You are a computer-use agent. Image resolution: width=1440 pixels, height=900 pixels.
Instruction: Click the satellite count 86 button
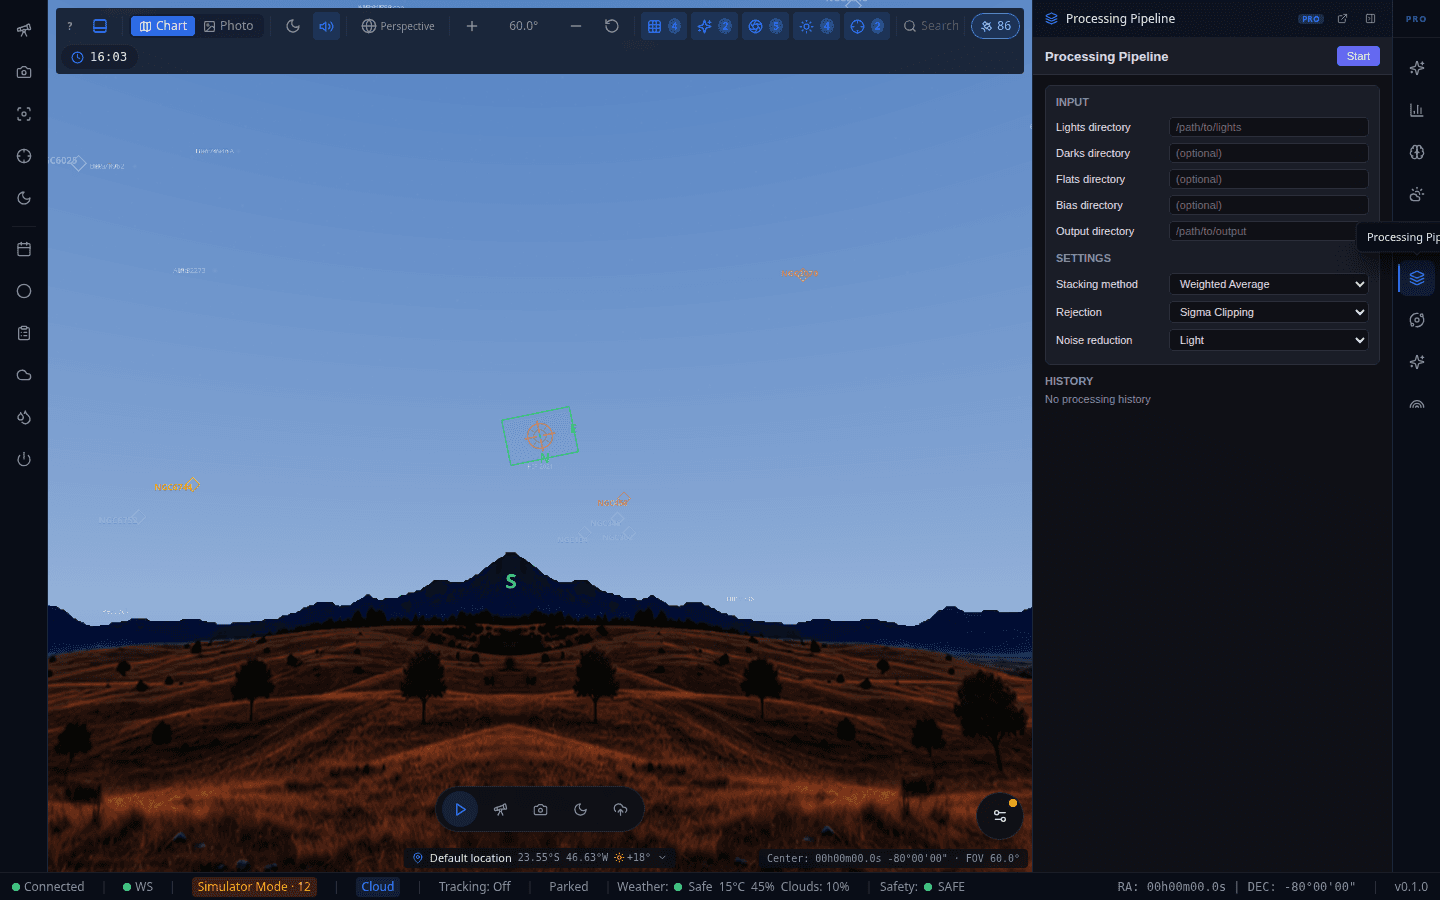pos(995,26)
